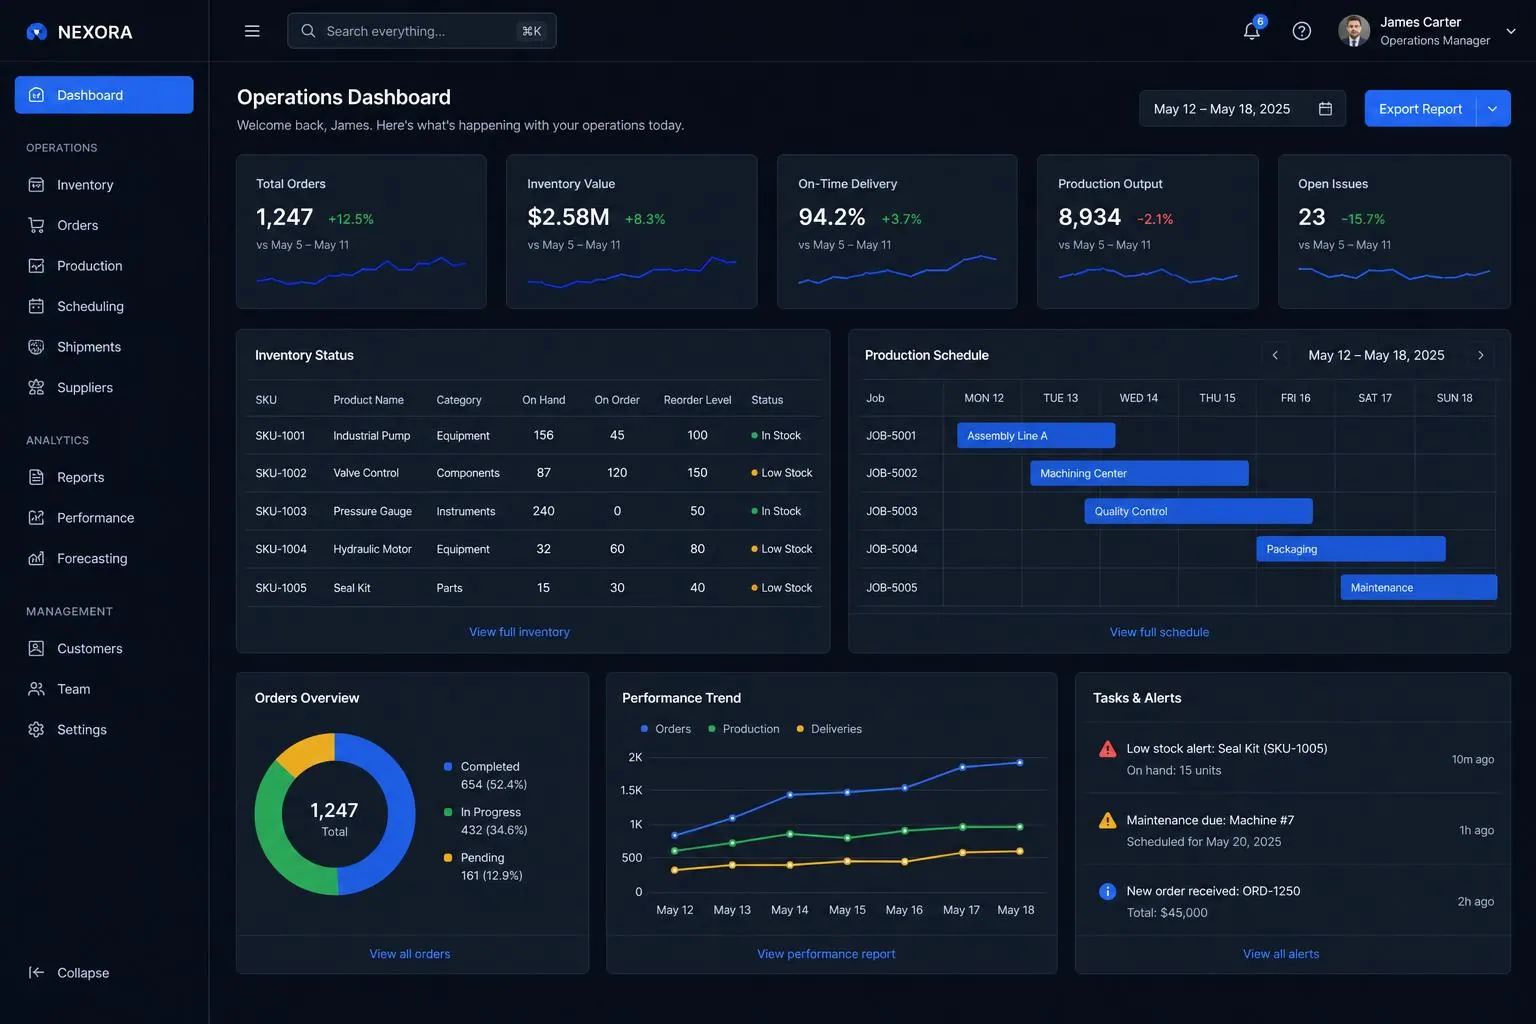Go to the Scheduling menu label
Screen dimensions: 1536x1024
[90, 306]
